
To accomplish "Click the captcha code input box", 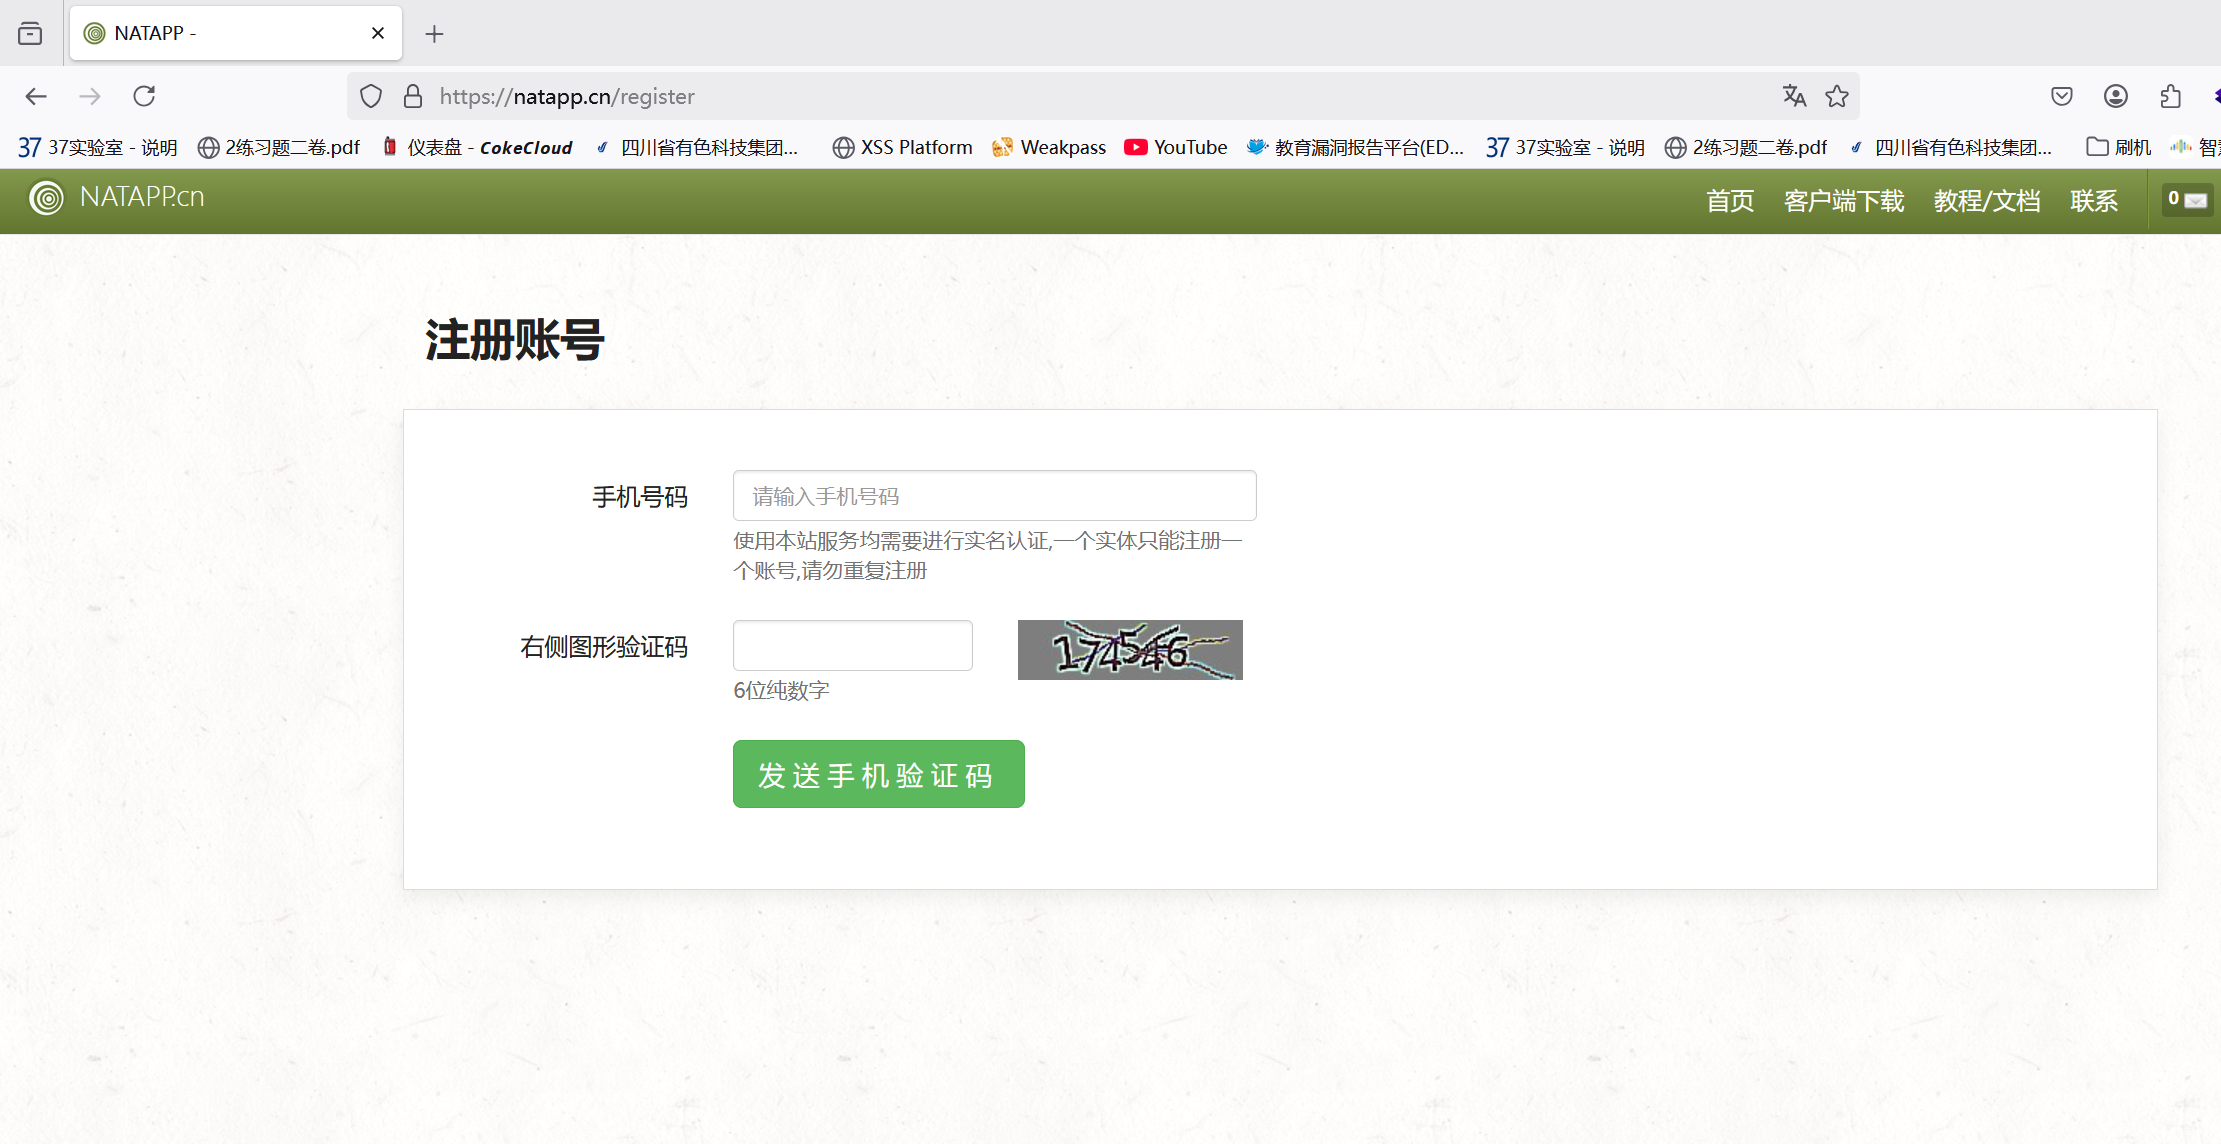I will pos(852,646).
